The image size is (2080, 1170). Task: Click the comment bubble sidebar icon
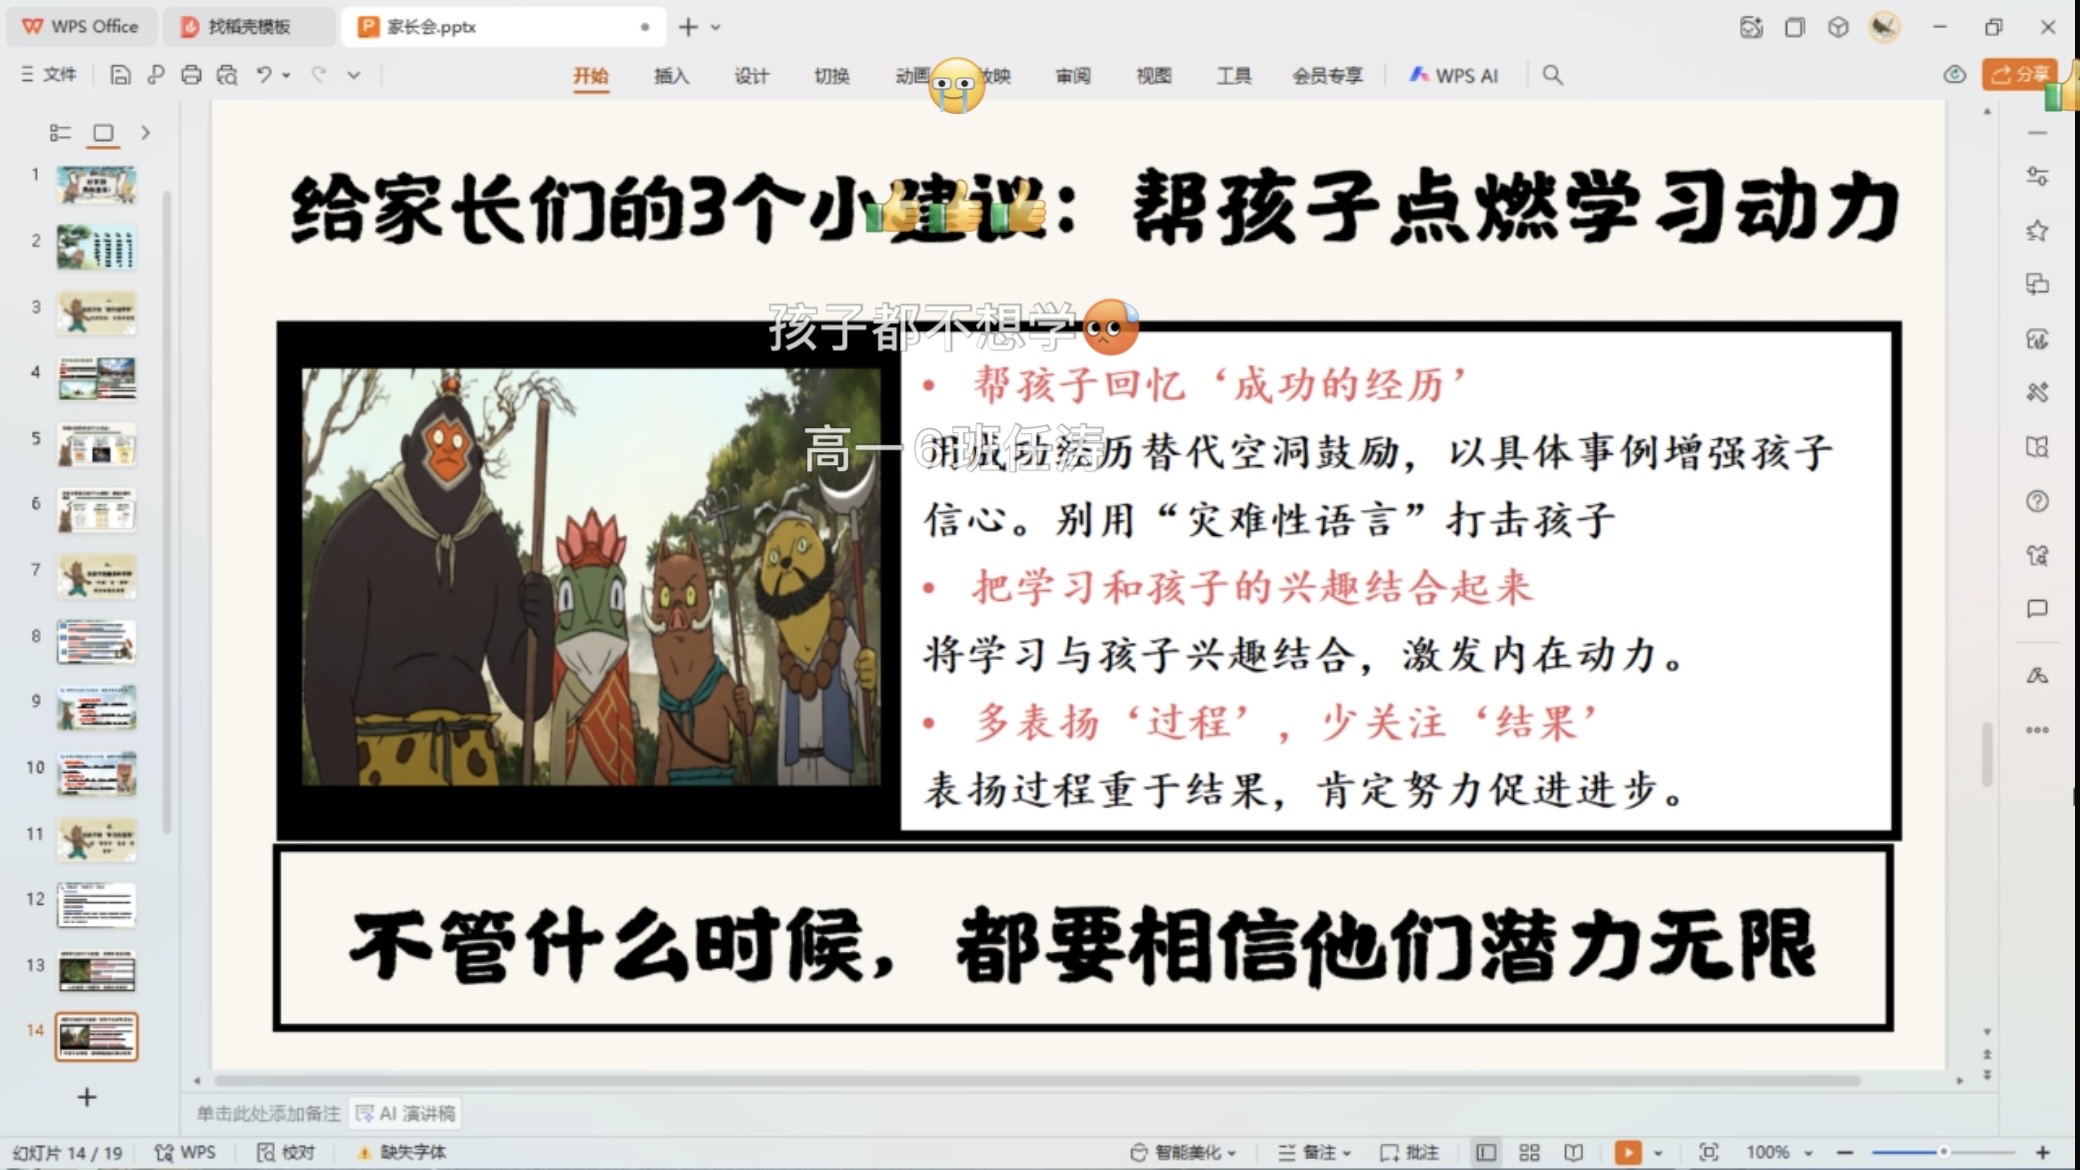click(2037, 609)
